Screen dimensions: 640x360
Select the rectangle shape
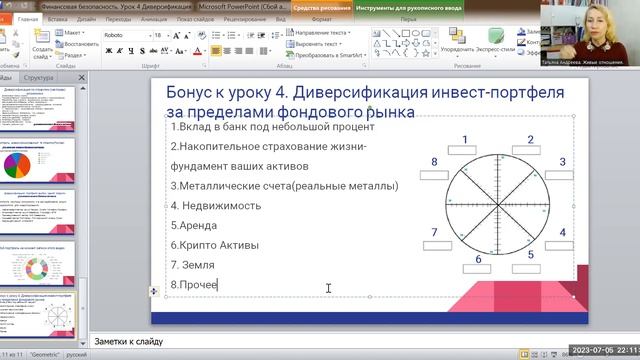click(406, 33)
